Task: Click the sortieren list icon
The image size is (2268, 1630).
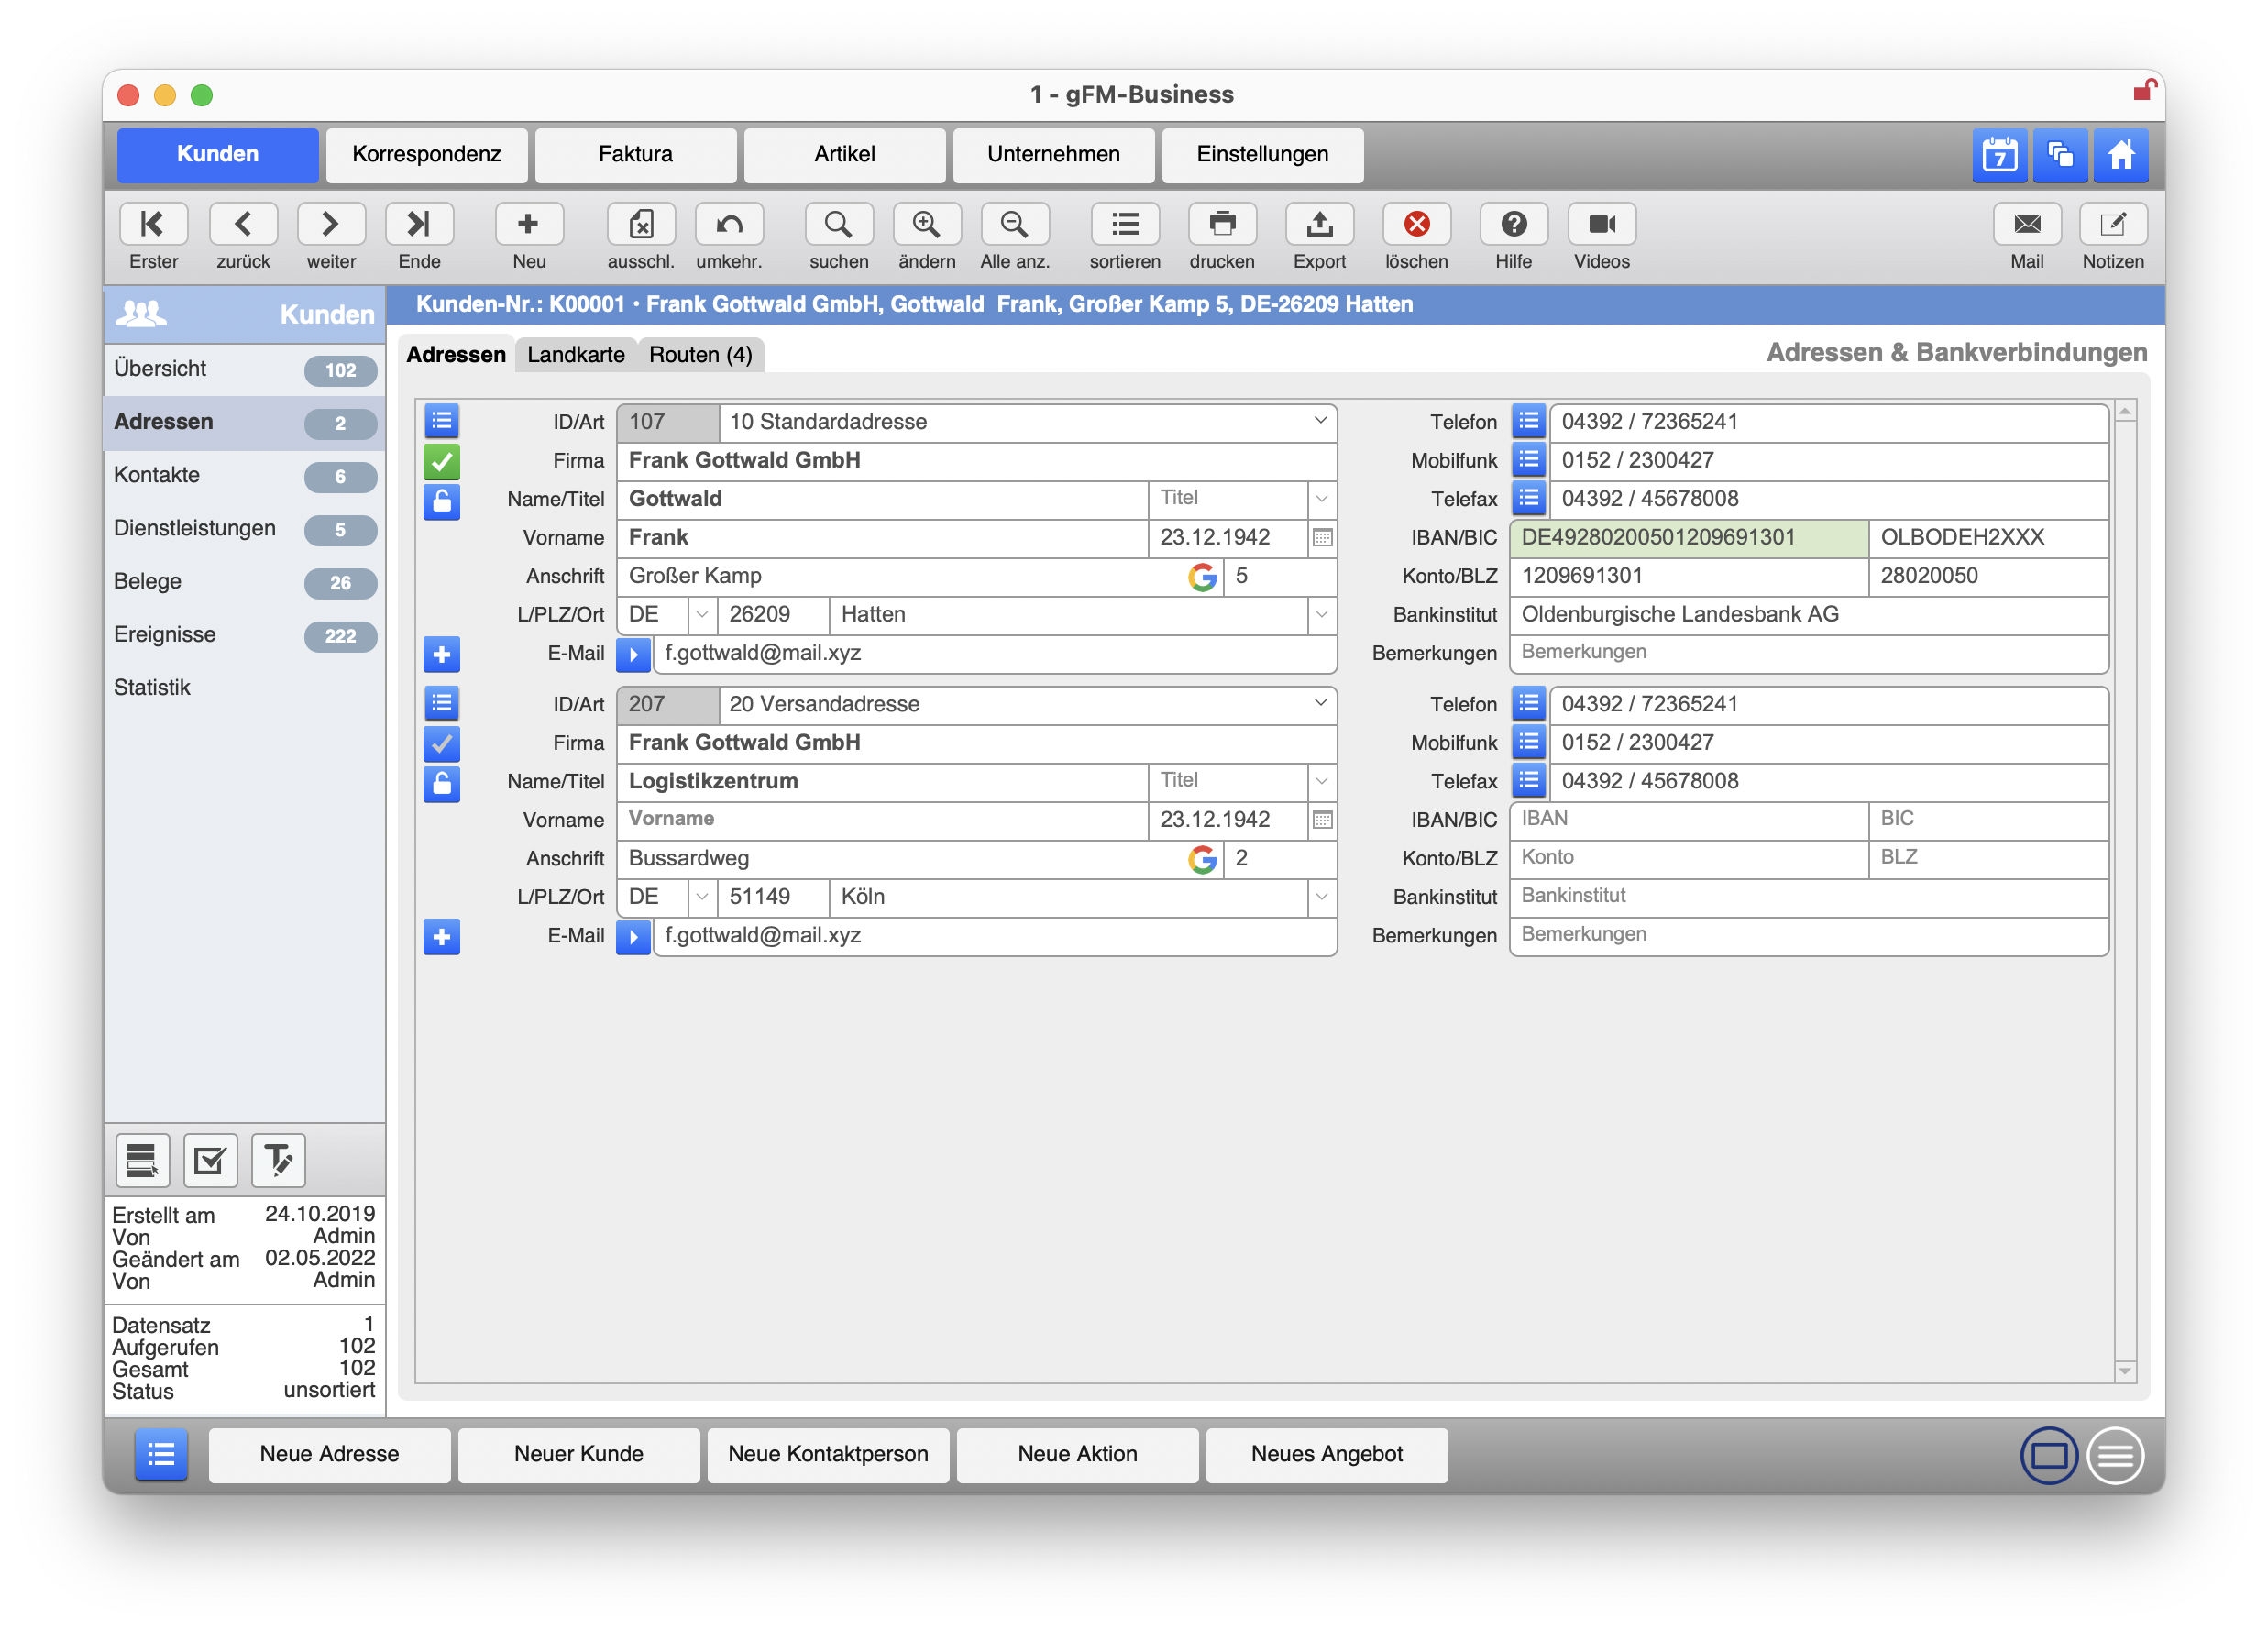Action: coord(1124,224)
